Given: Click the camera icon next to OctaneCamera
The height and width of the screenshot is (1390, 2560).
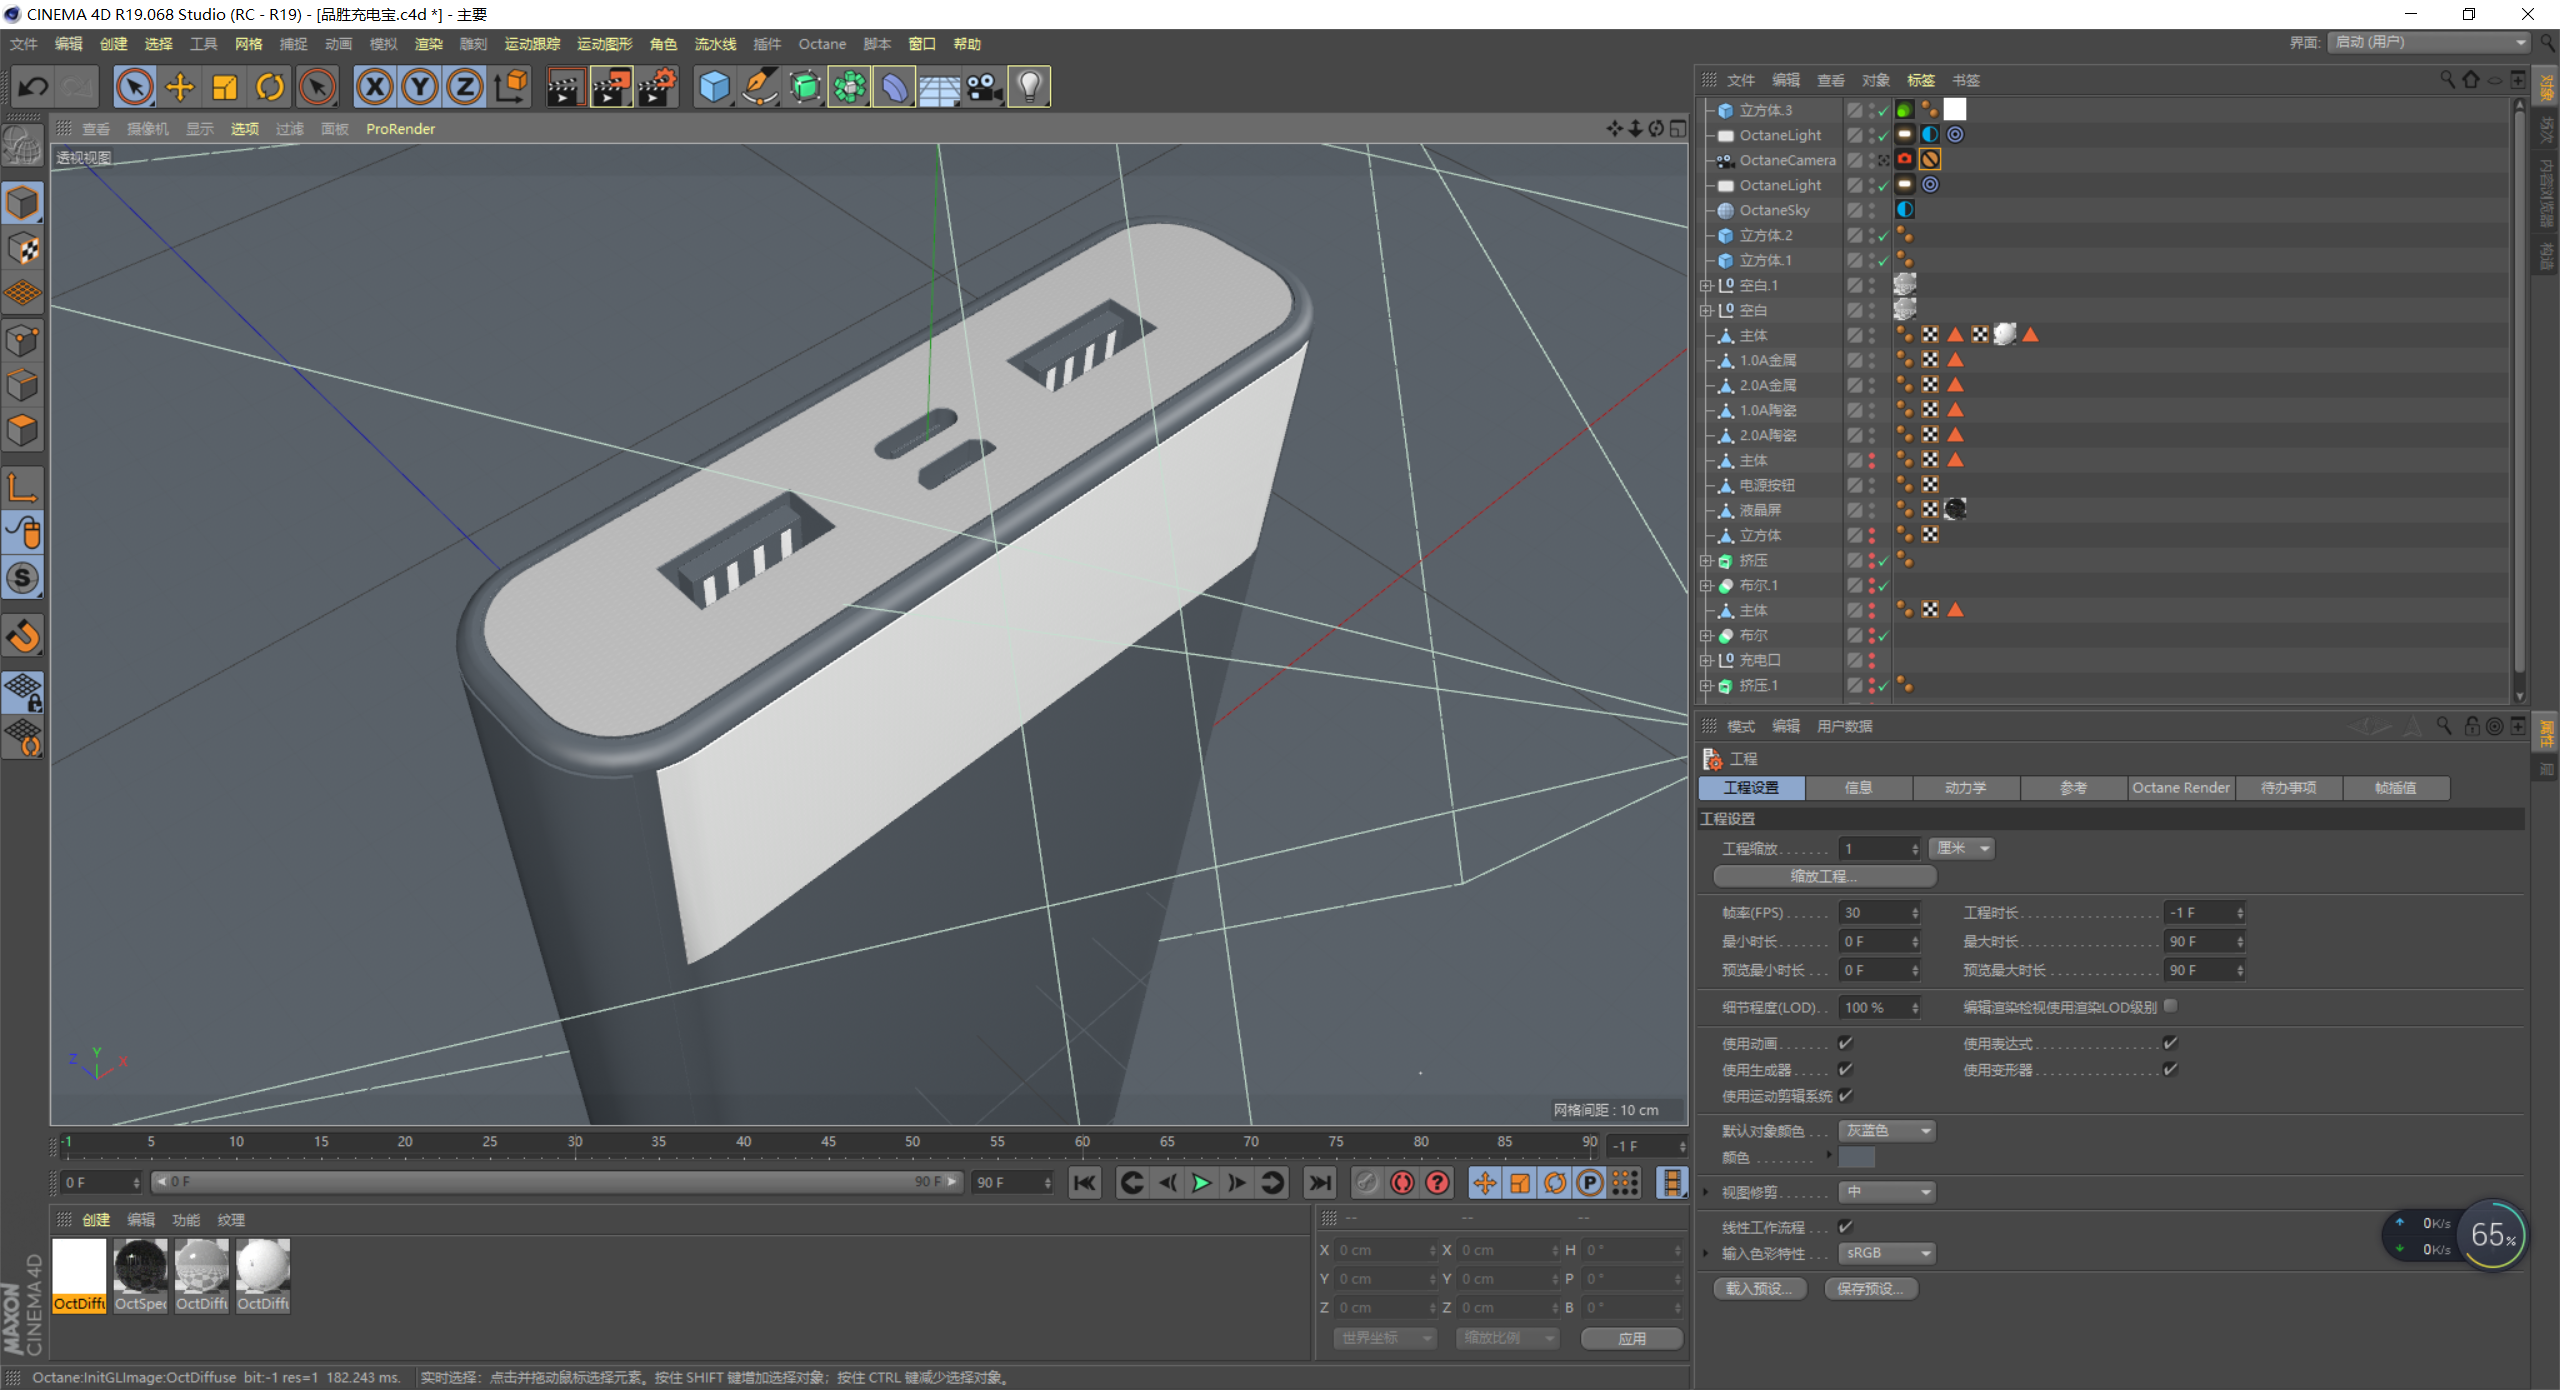Looking at the screenshot, I should 1903,159.
